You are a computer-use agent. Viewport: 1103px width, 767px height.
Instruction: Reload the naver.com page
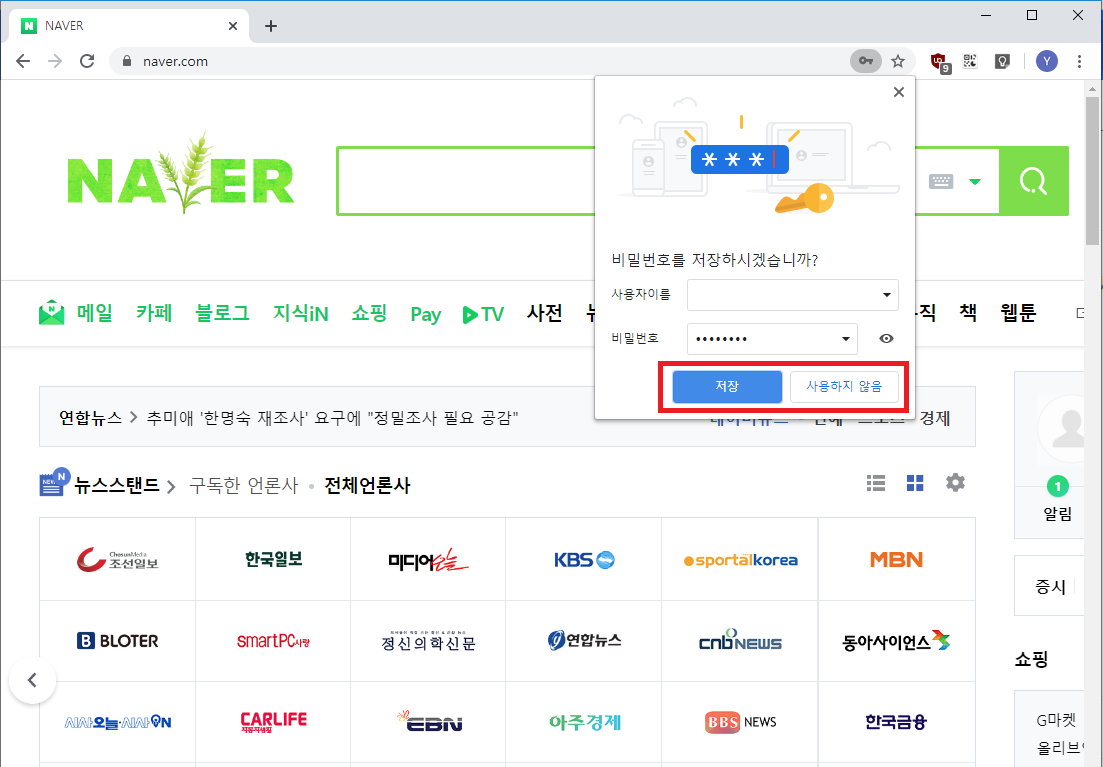click(87, 61)
